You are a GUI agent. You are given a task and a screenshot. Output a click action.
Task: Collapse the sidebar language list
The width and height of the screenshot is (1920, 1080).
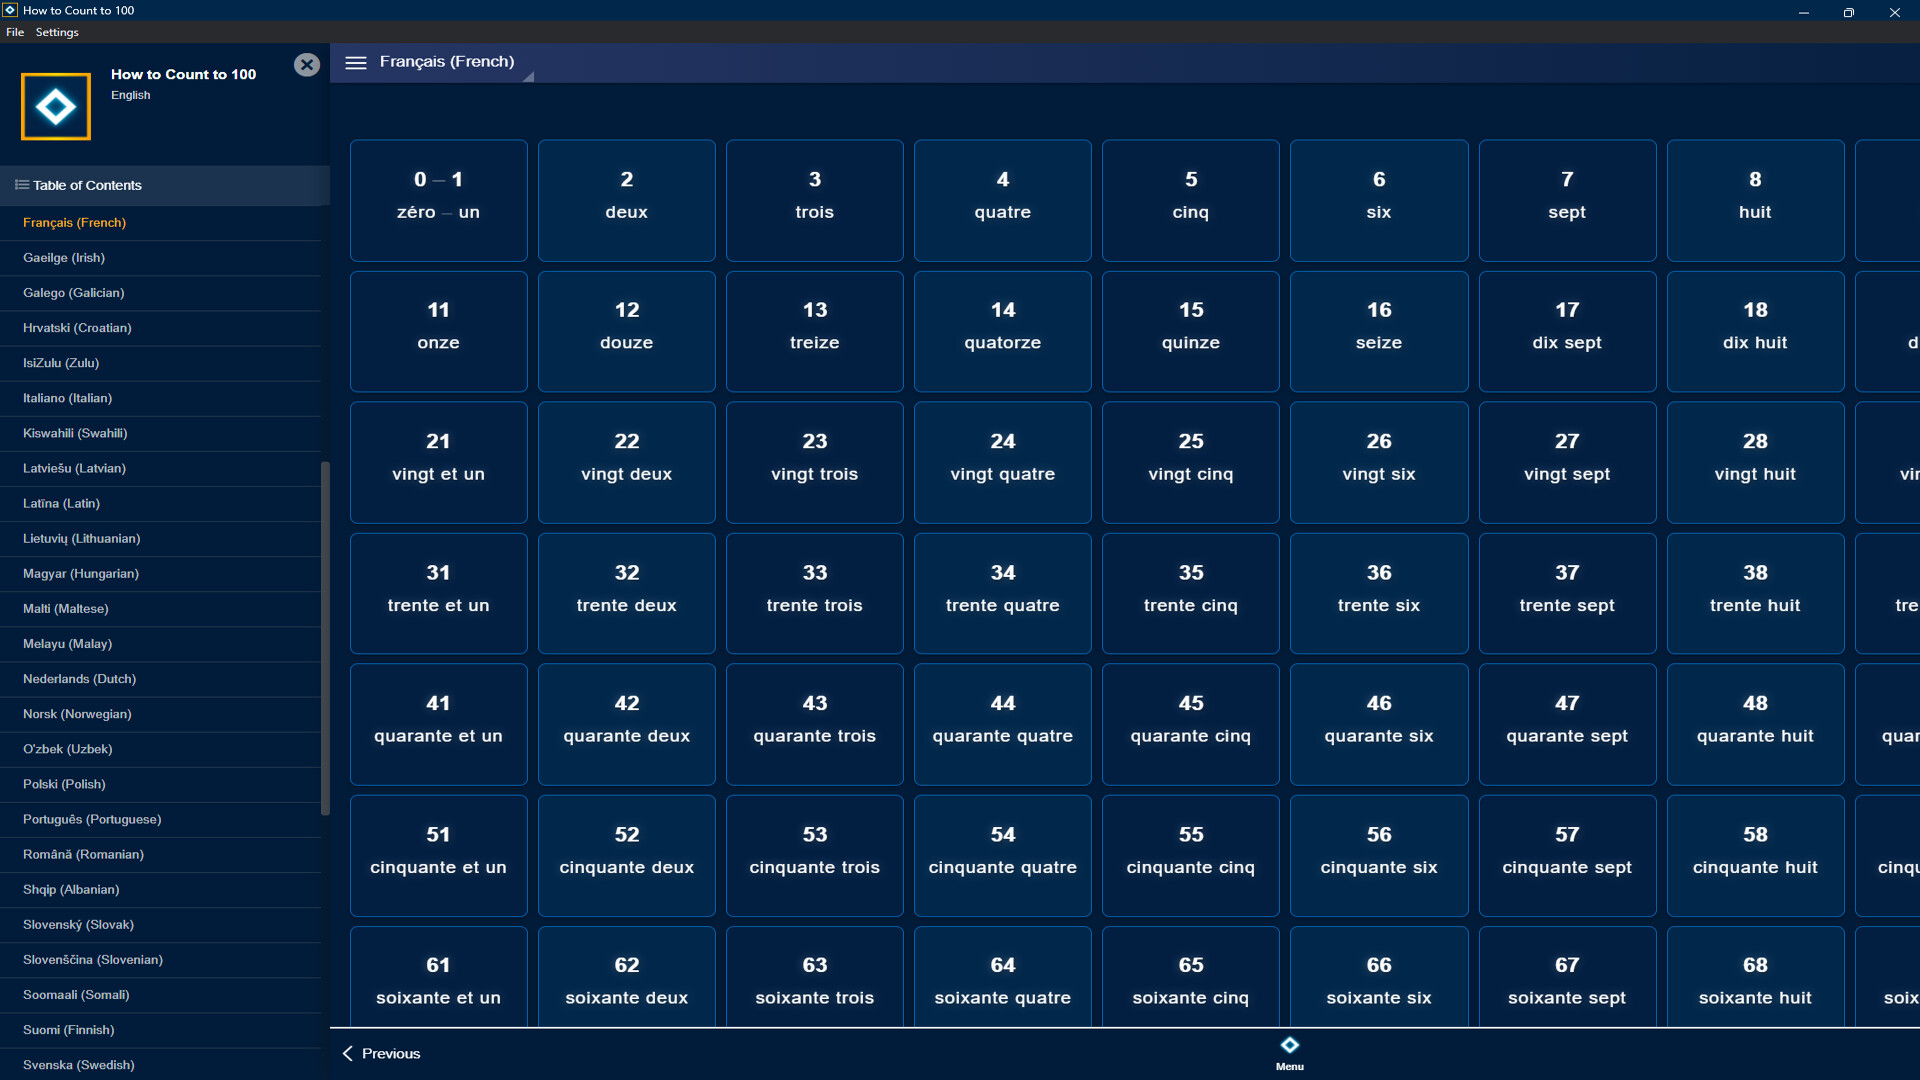pyautogui.click(x=356, y=62)
